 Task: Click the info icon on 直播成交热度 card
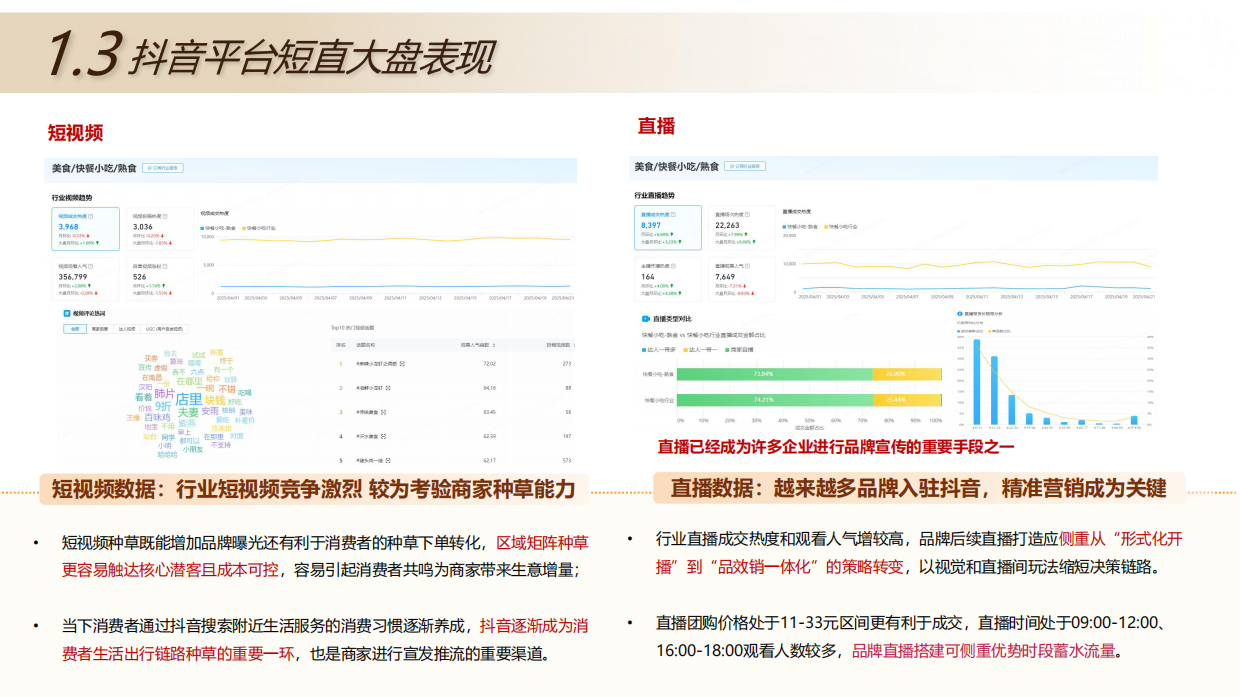coord(675,213)
